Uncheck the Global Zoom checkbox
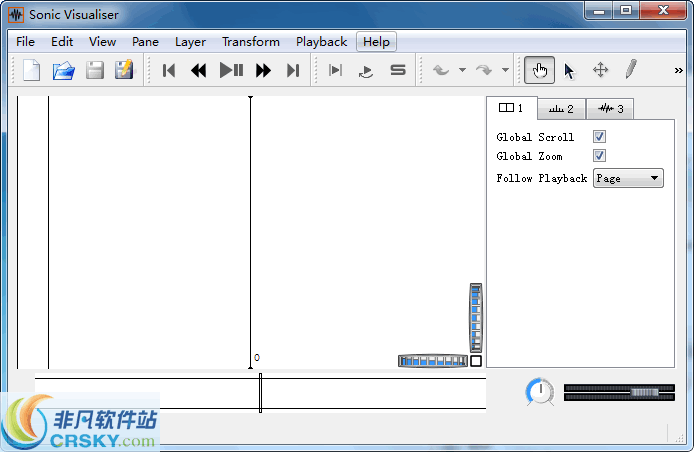Image resolution: width=694 pixels, height=452 pixels. pyautogui.click(x=599, y=156)
